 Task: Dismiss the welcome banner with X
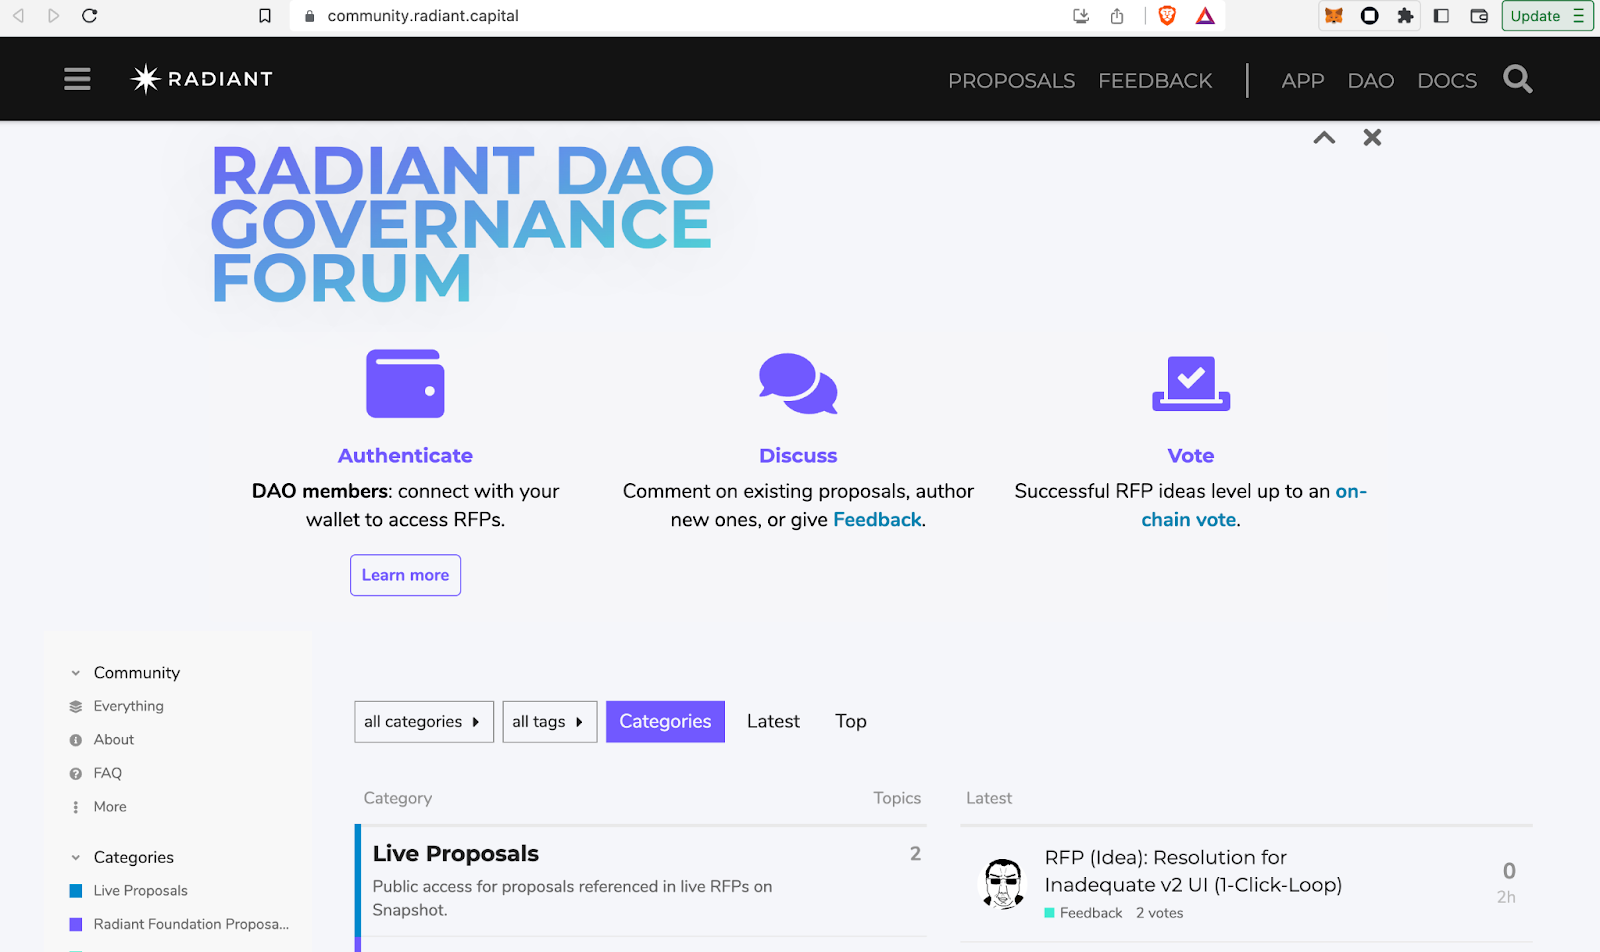tap(1372, 138)
